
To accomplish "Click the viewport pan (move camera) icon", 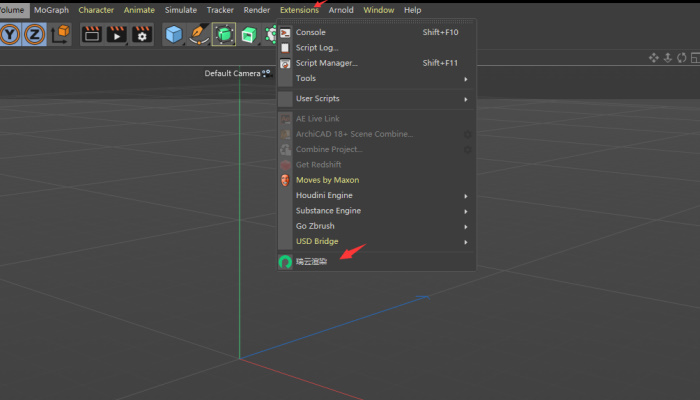I will [654, 58].
